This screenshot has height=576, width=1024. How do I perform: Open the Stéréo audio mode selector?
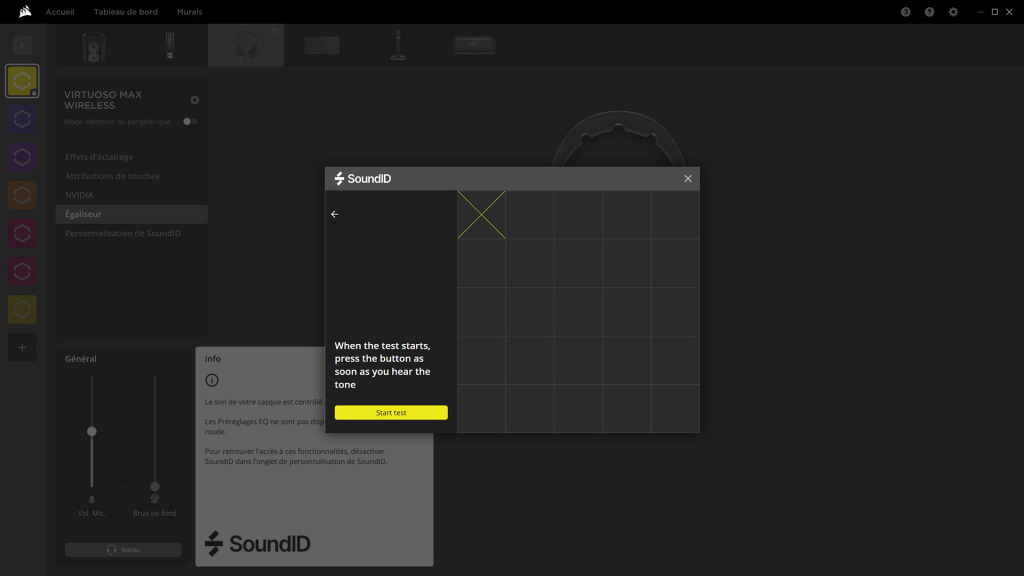click(x=123, y=550)
